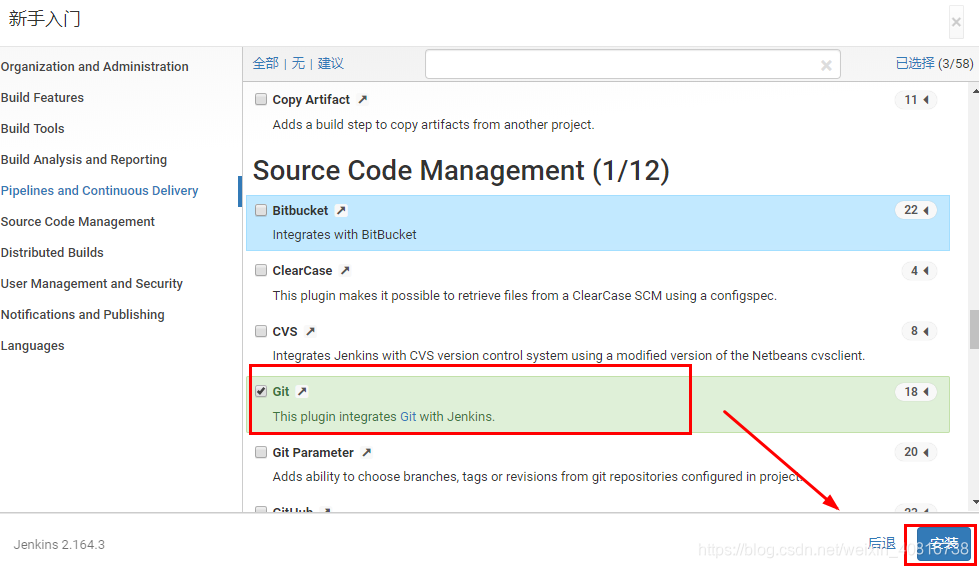The height and width of the screenshot is (568, 979).
Task: Toggle the Copy Artifact checkbox
Action: click(261, 99)
